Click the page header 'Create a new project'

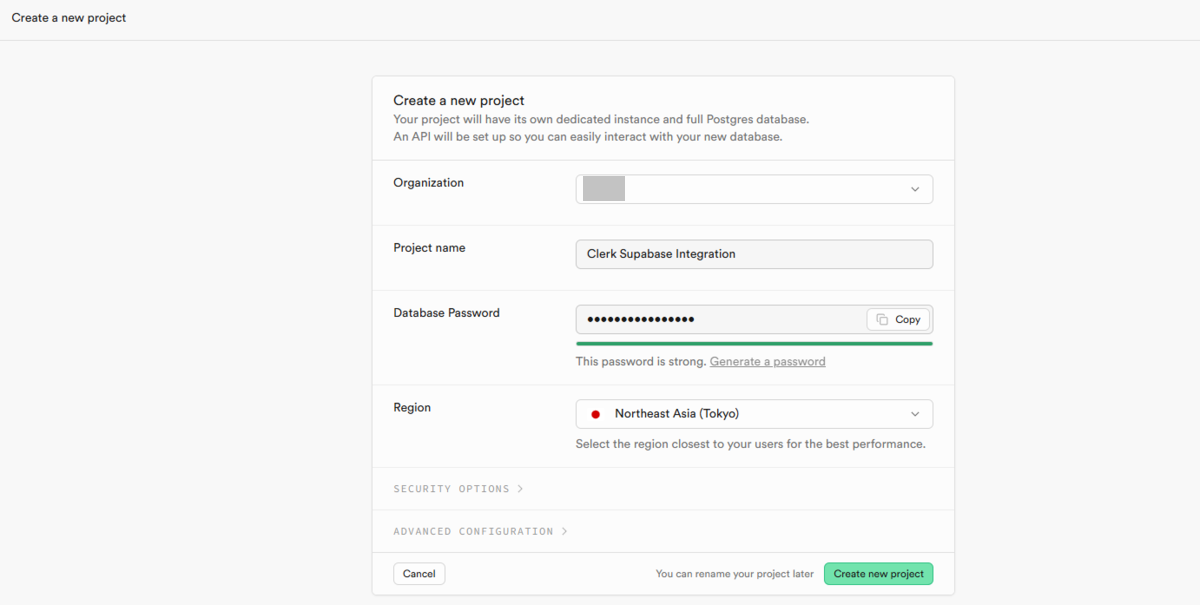click(69, 18)
